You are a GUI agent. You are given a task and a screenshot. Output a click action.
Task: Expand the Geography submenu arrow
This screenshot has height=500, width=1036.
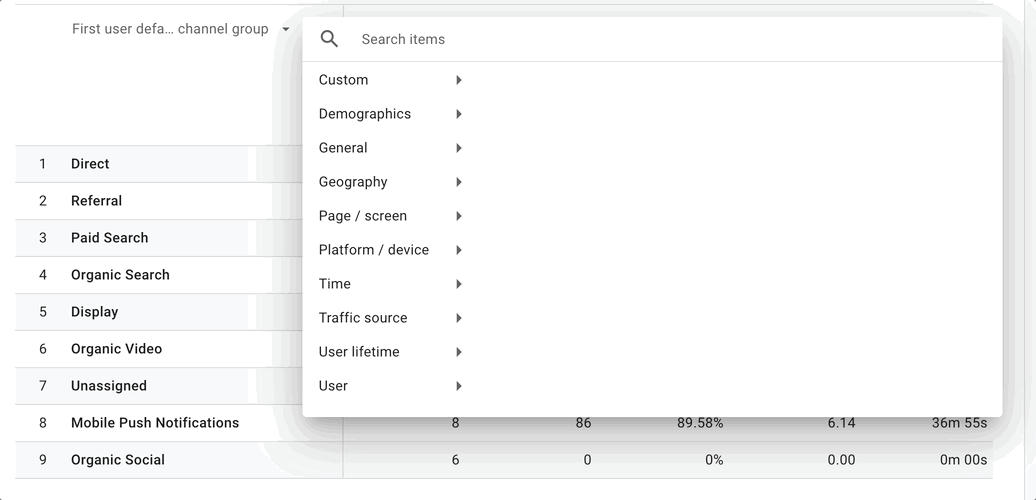coord(459,182)
